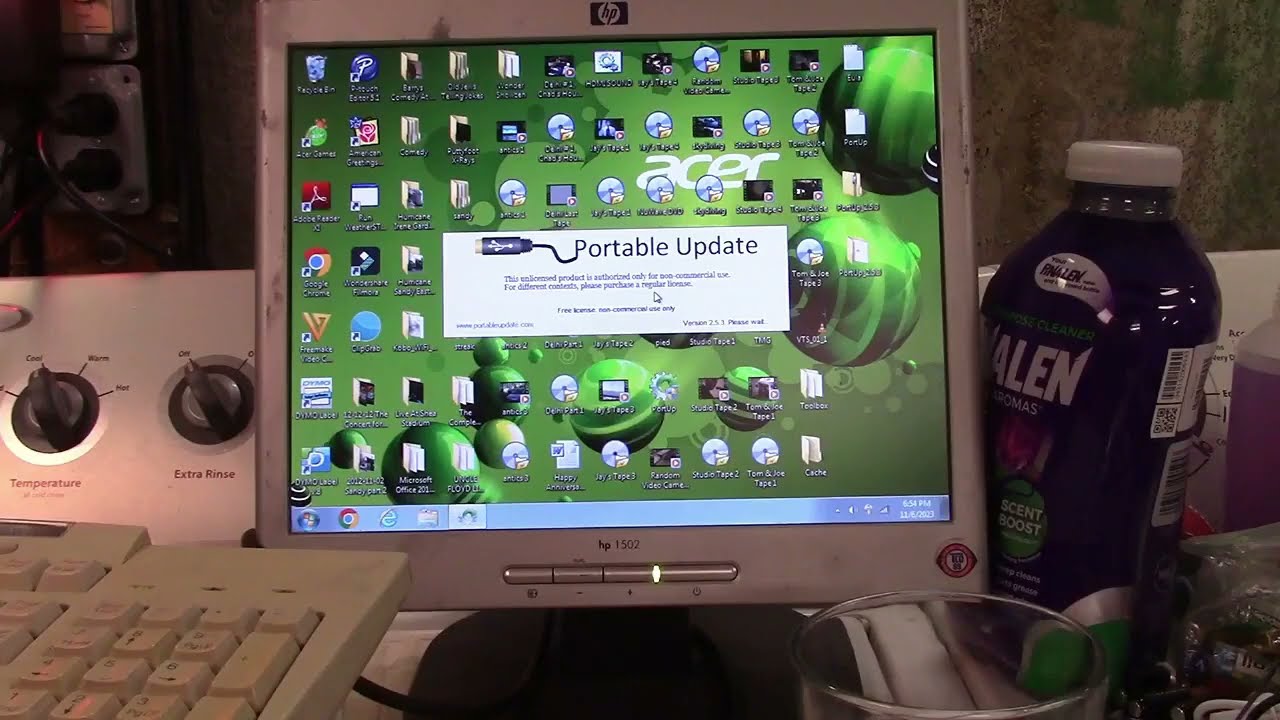
Task: Launch the ClipGrab shortcut
Action: [365, 330]
